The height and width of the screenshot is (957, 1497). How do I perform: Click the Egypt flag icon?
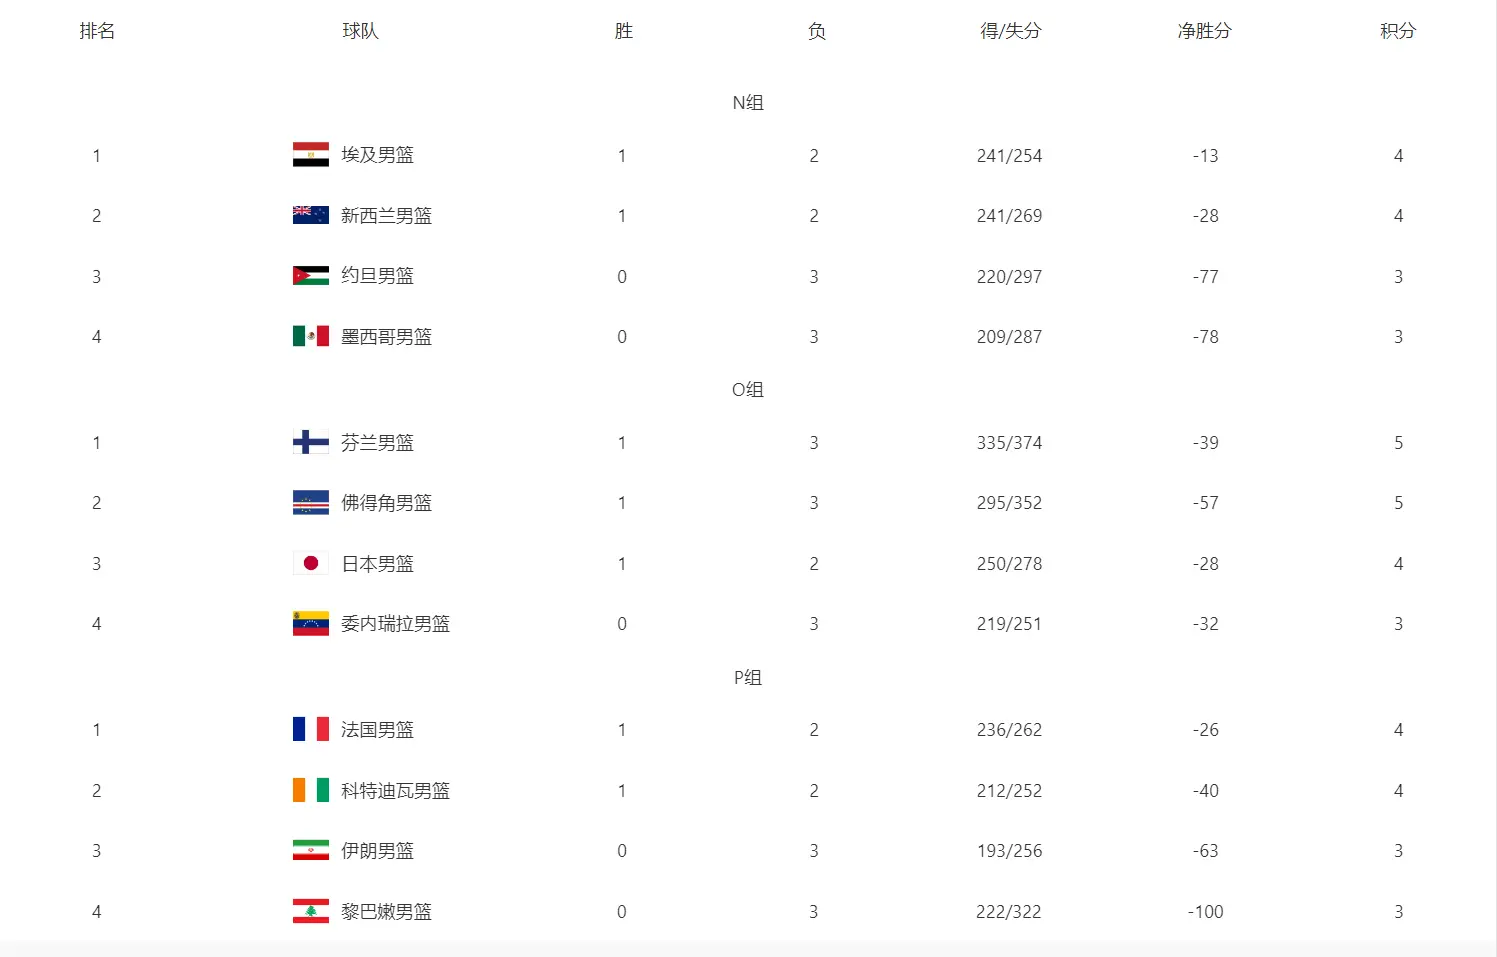[310, 155]
